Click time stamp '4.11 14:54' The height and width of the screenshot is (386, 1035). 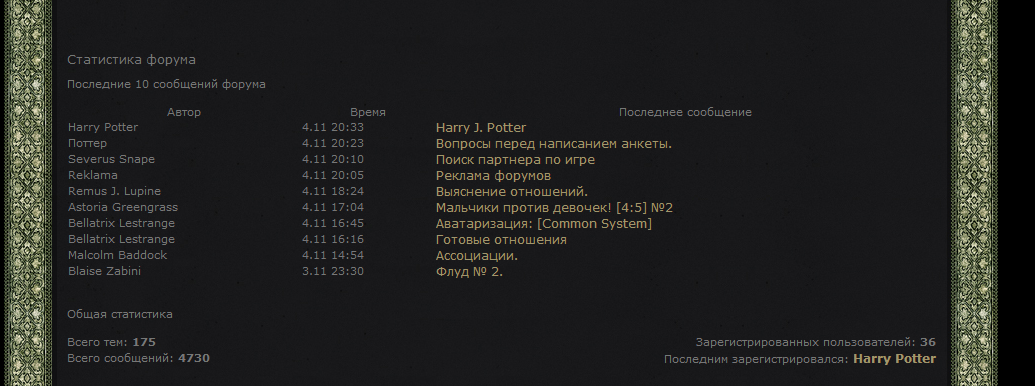(x=333, y=255)
